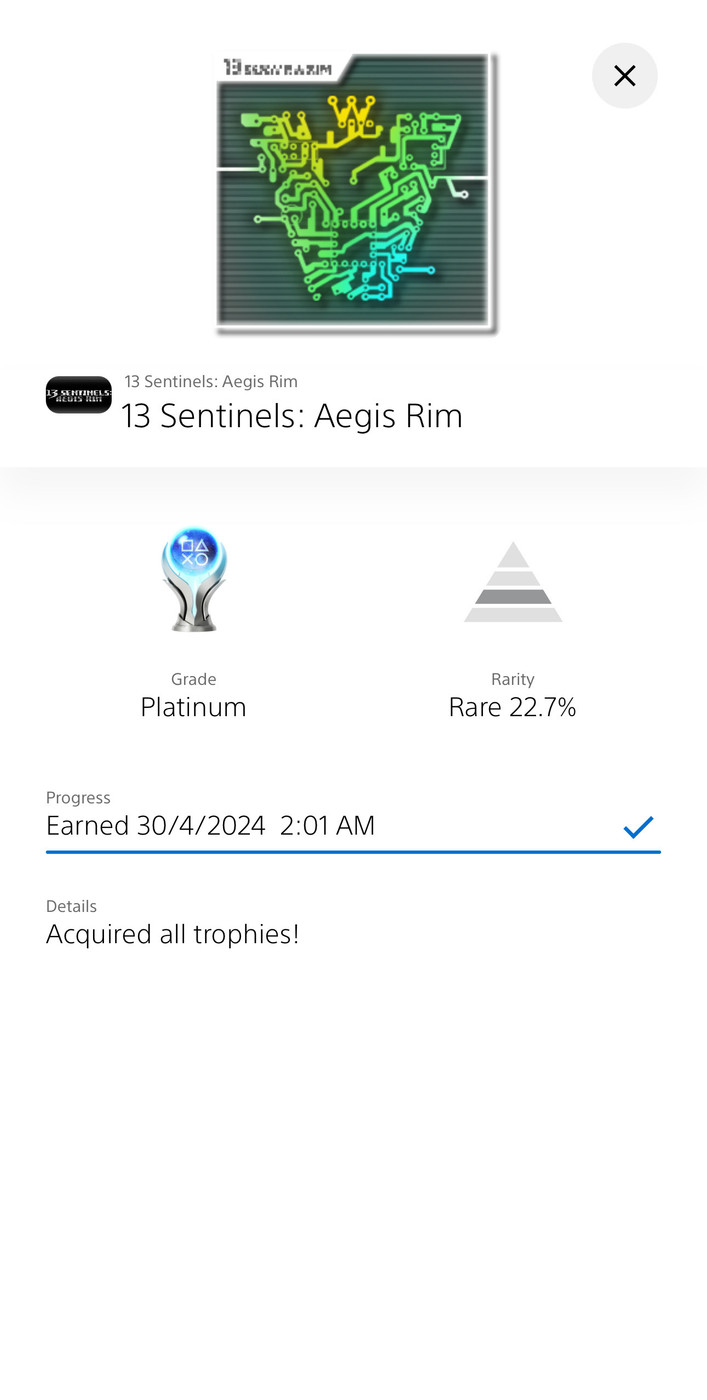The height and width of the screenshot is (1400, 707).
Task: Click the earned date 30/4/2024
Action: click(201, 826)
